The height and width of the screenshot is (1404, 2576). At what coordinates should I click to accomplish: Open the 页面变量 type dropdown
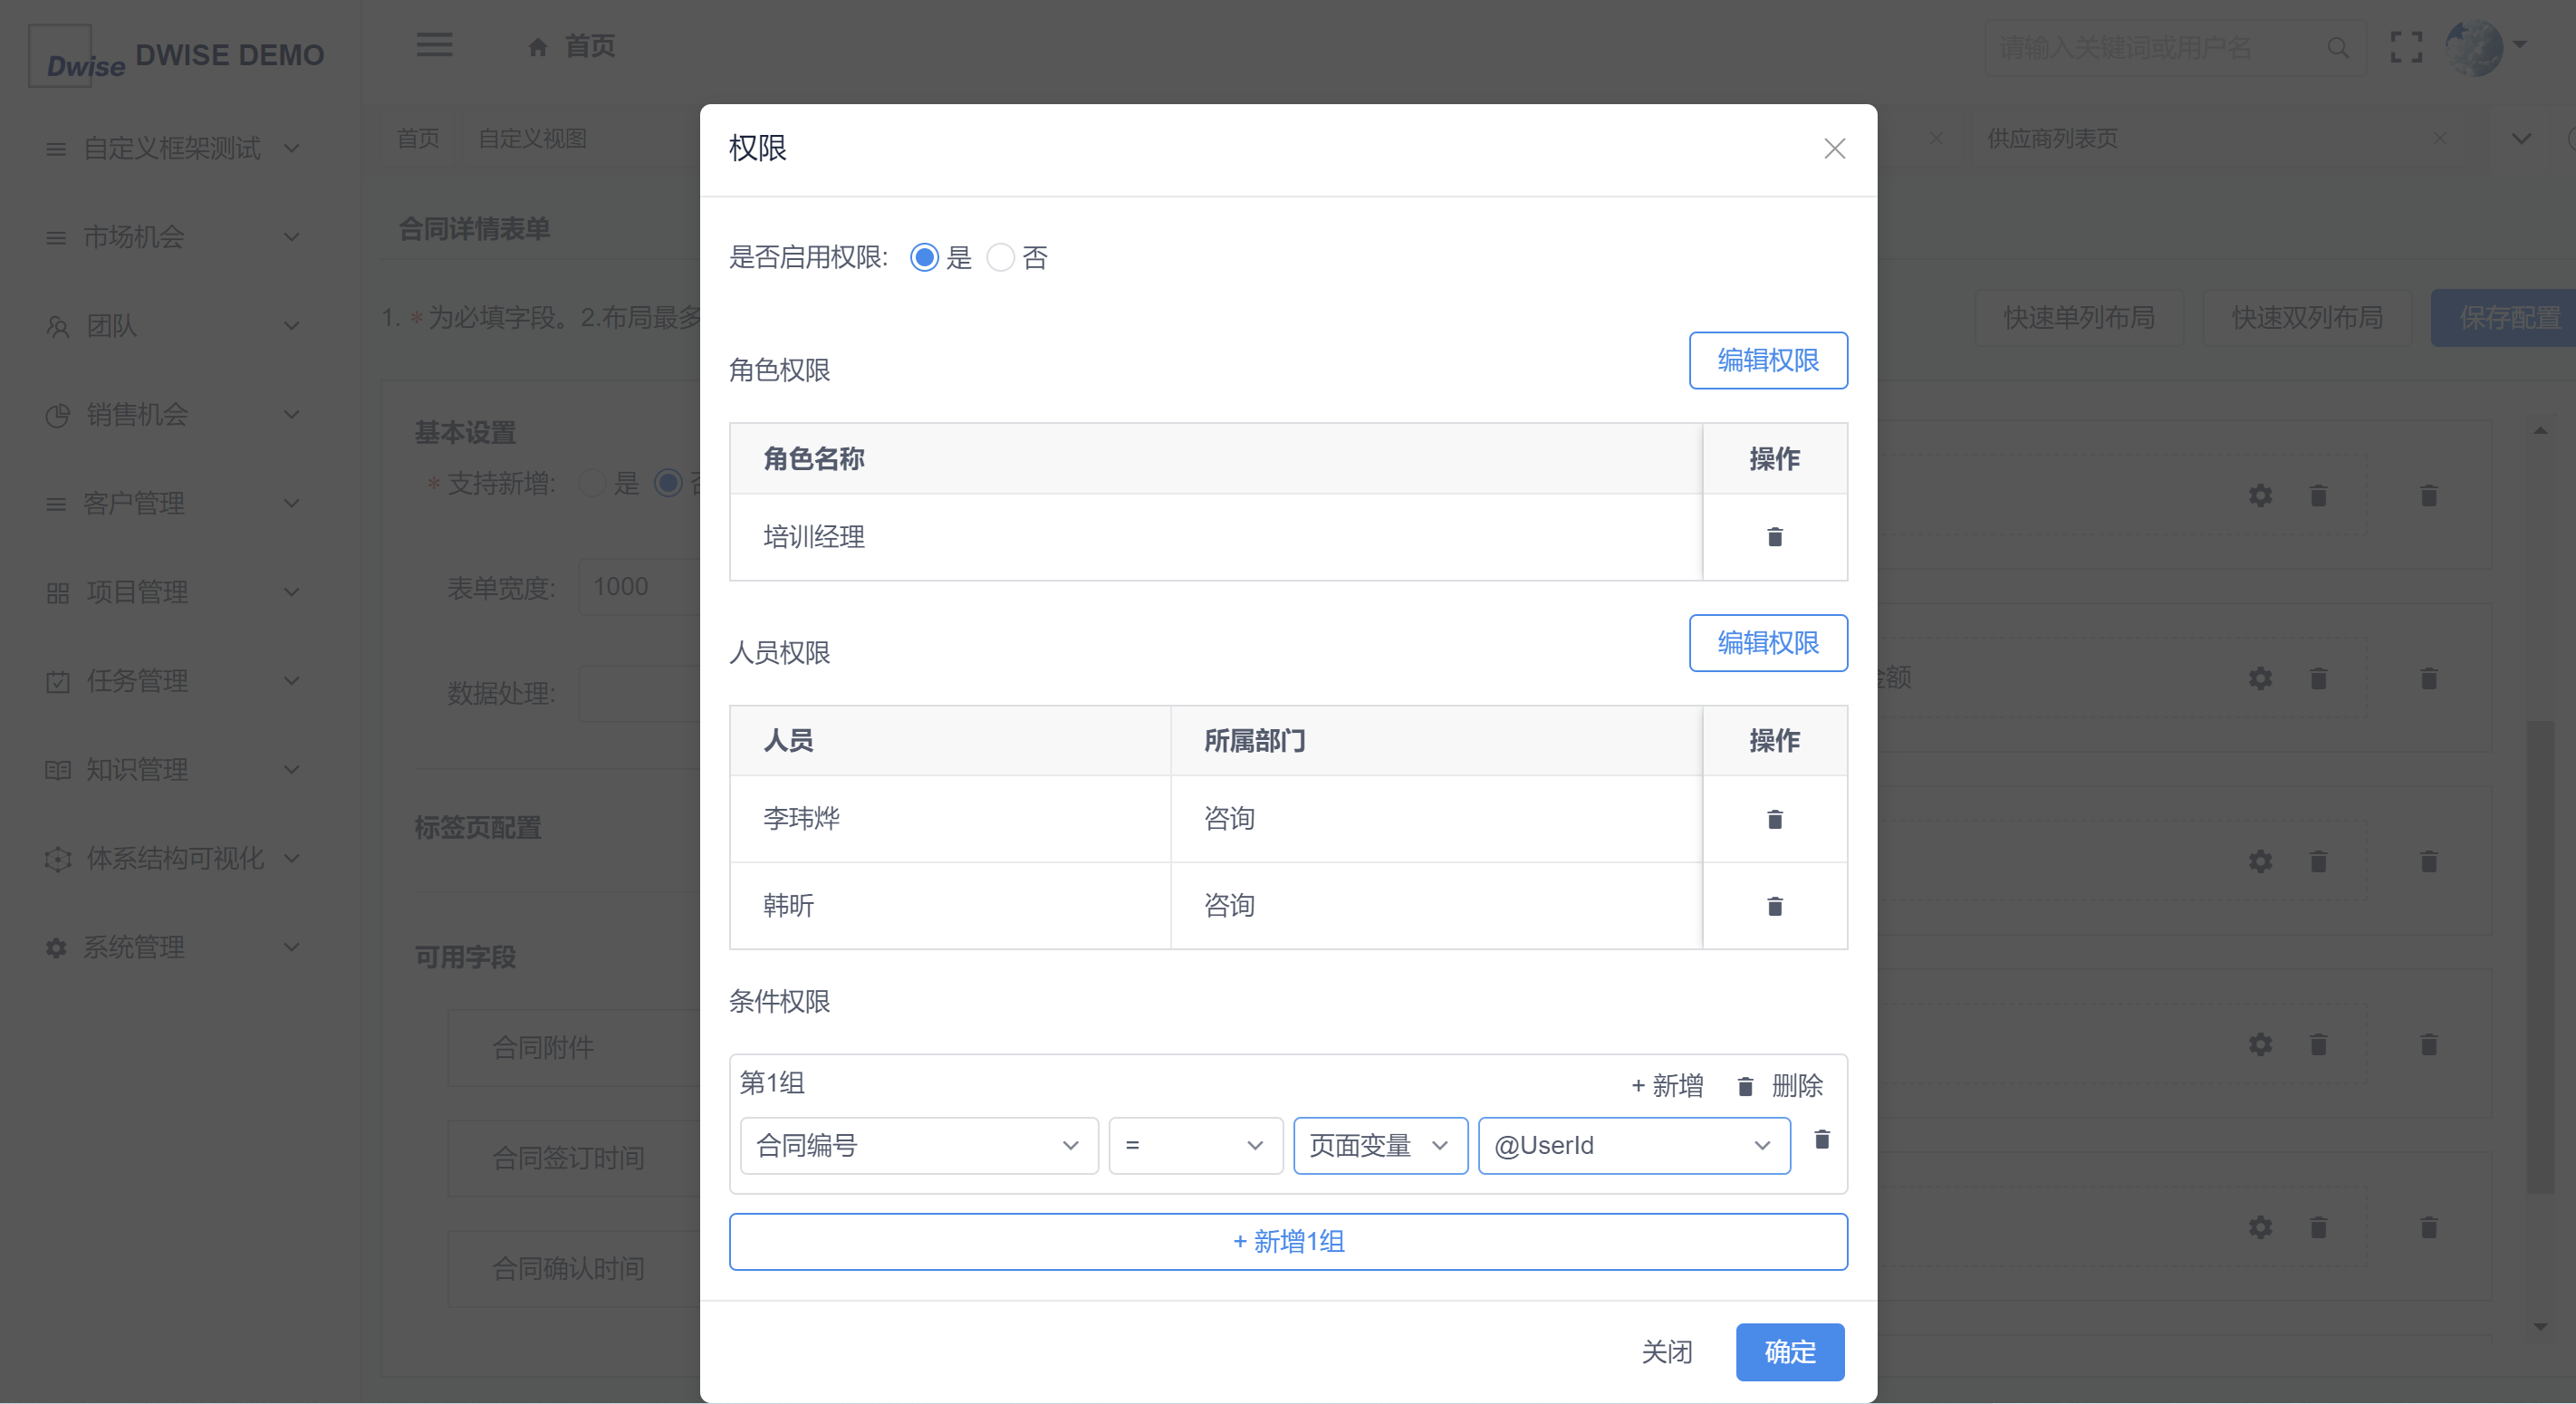tap(1379, 1145)
